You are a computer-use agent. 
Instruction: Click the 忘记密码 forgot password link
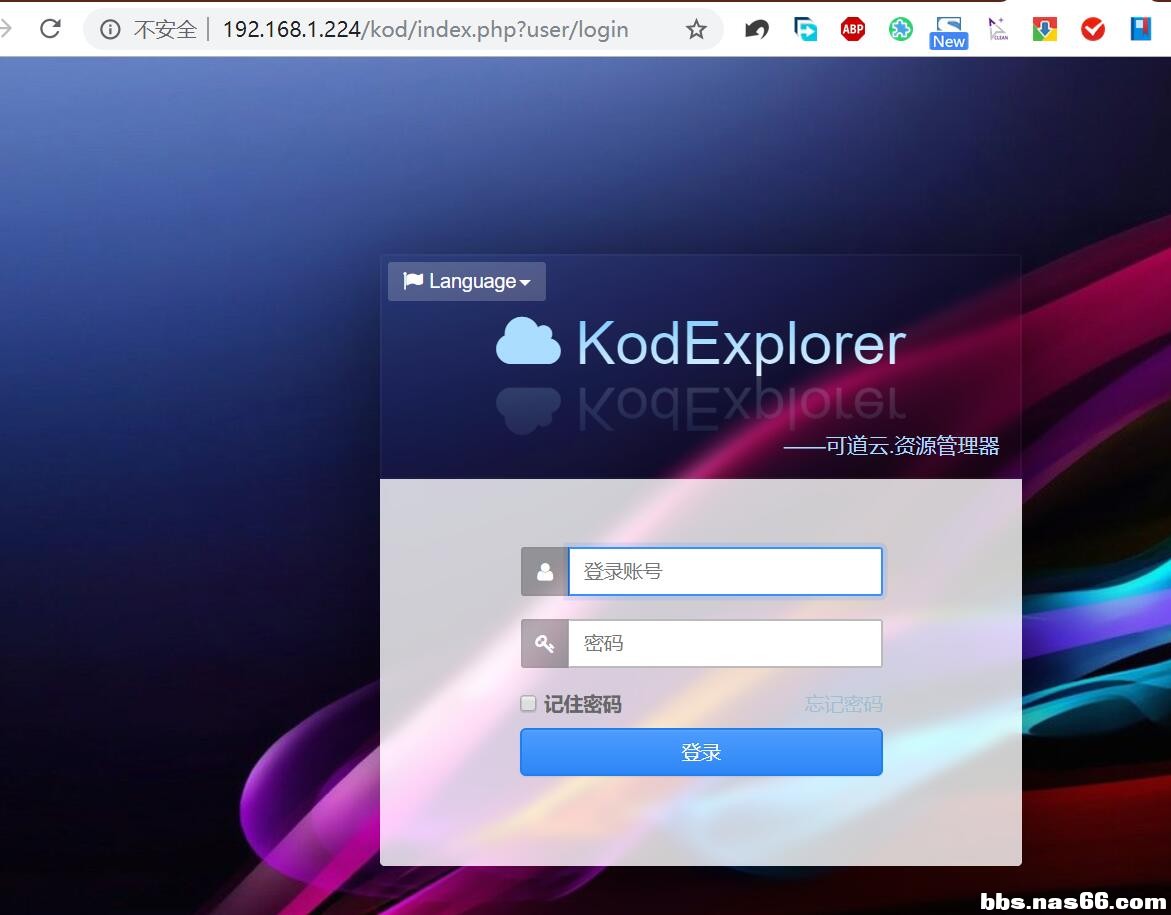click(x=843, y=704)
